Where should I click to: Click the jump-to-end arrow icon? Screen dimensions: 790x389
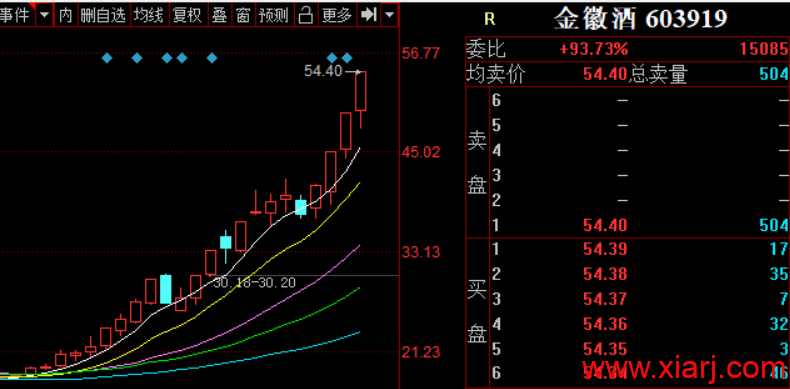click(x=368, y=15)
